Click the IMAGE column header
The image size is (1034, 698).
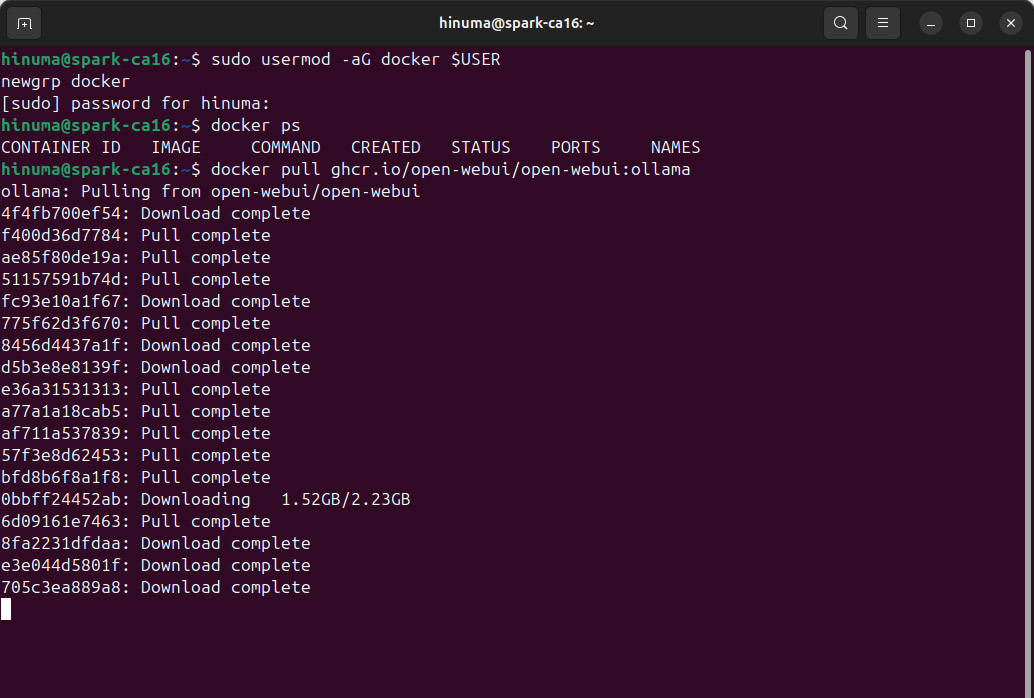tap(176, 147)
